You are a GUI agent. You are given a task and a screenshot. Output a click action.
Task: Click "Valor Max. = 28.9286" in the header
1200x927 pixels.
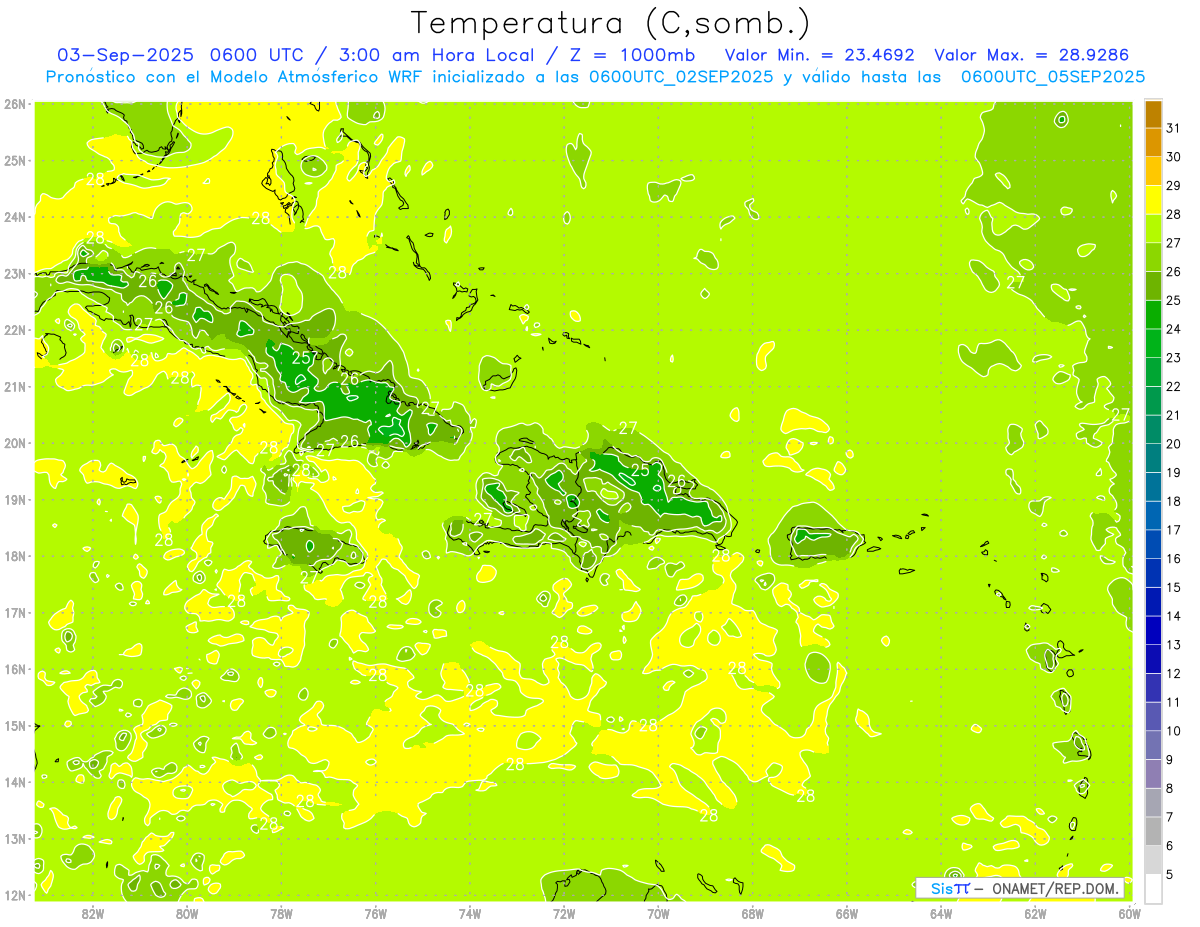1032,55
